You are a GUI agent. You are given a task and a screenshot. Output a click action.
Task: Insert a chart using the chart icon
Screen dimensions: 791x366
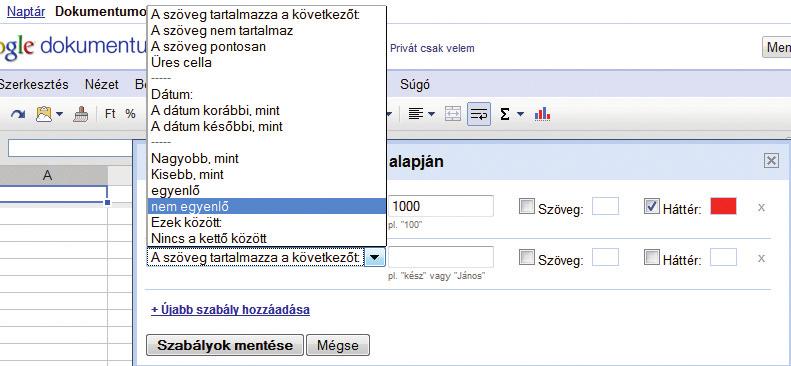click(542, 114)
